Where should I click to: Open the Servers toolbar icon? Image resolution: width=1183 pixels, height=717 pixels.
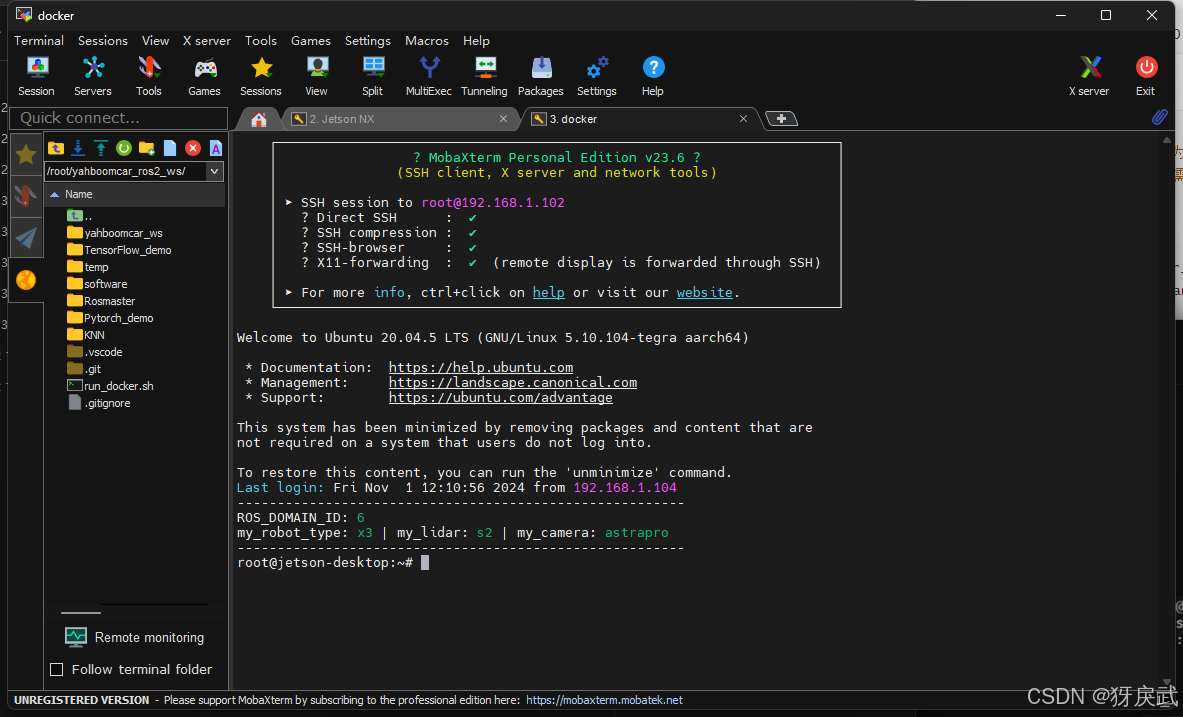tap(93, 76)
